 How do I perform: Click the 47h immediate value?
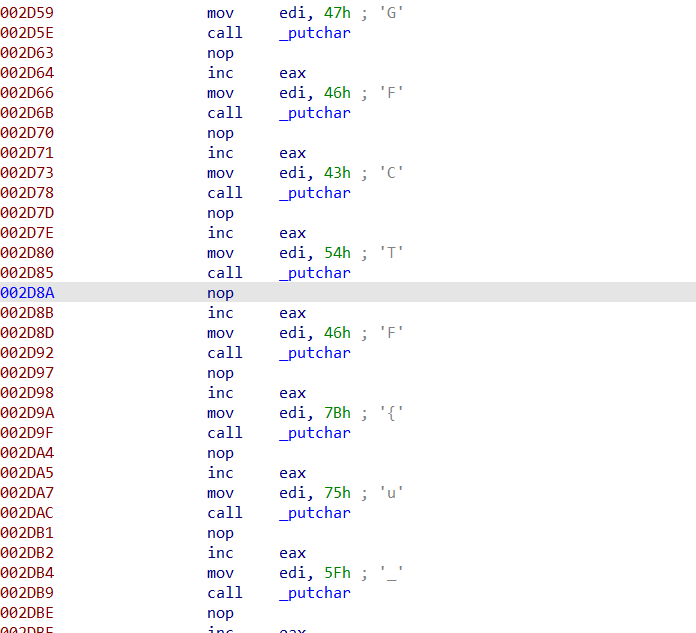click(337, 13)
